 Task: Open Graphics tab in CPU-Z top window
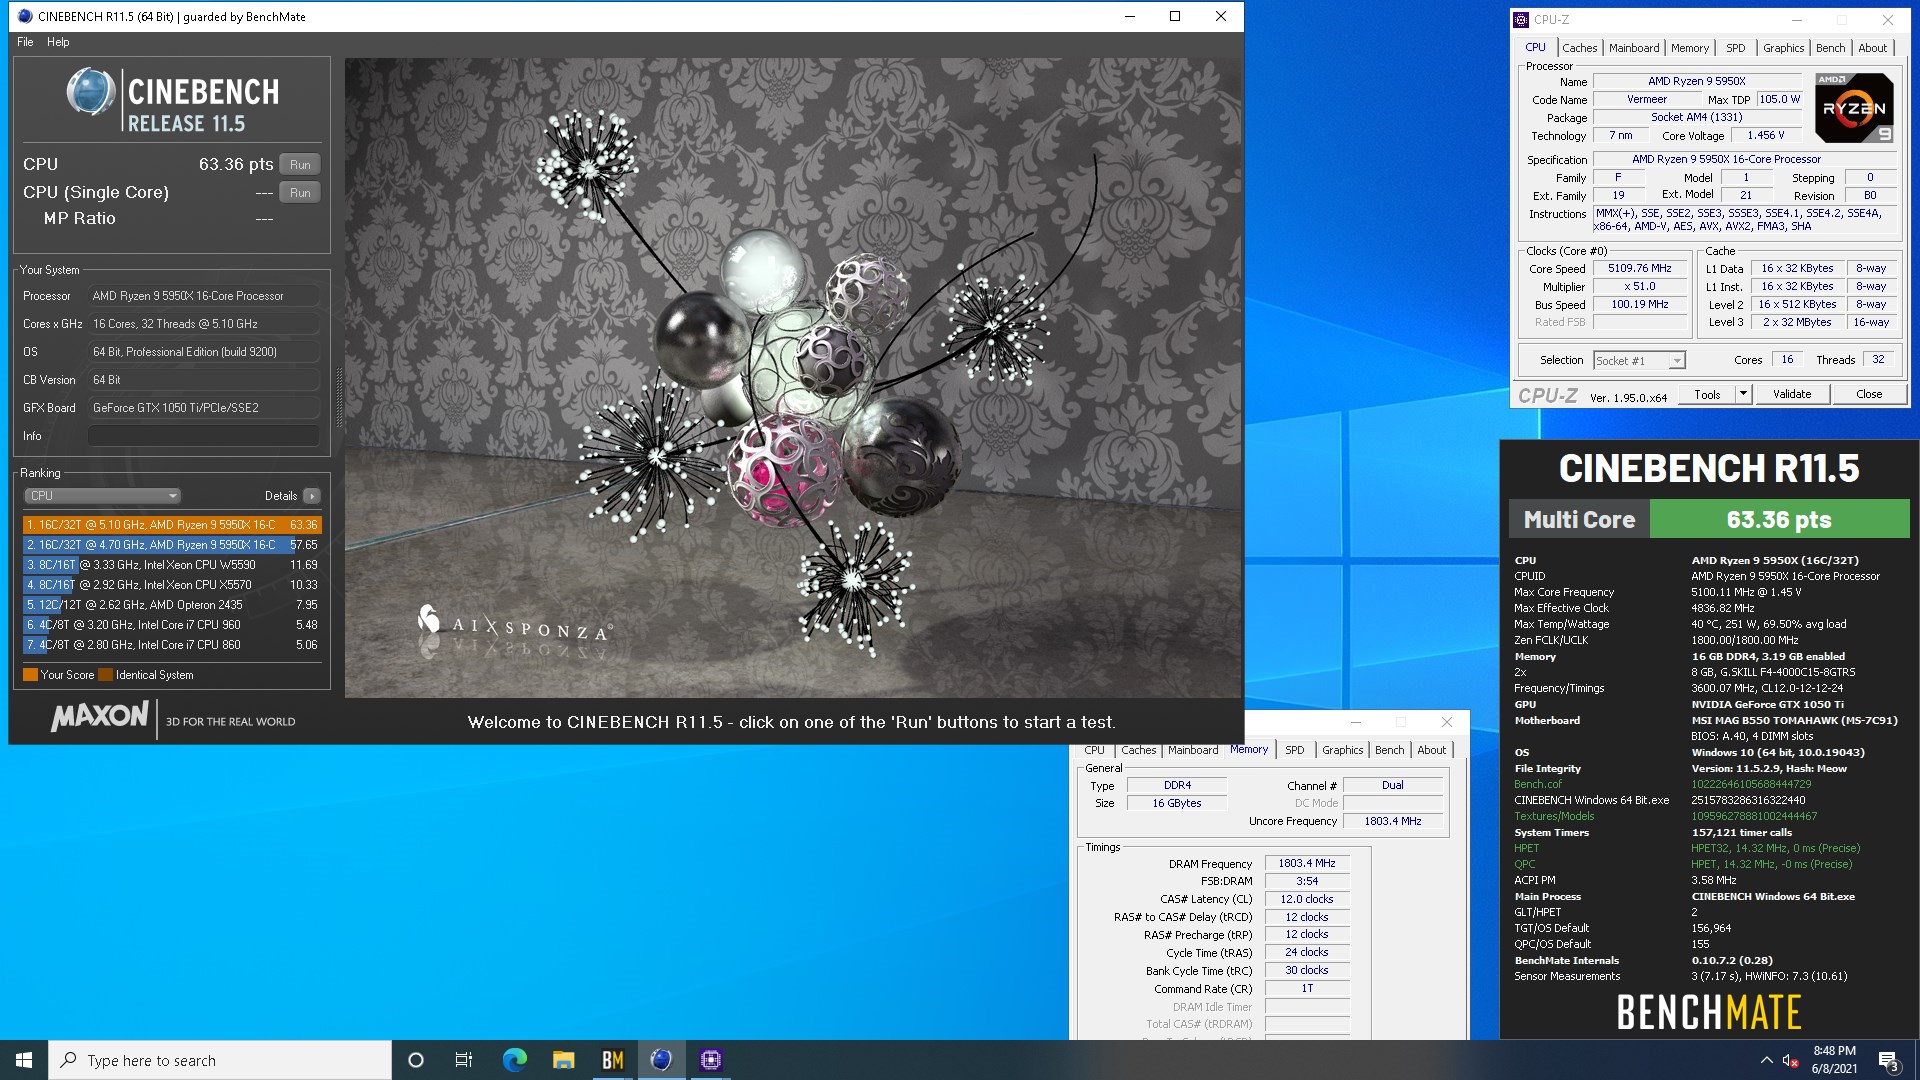coord(1783,48)
